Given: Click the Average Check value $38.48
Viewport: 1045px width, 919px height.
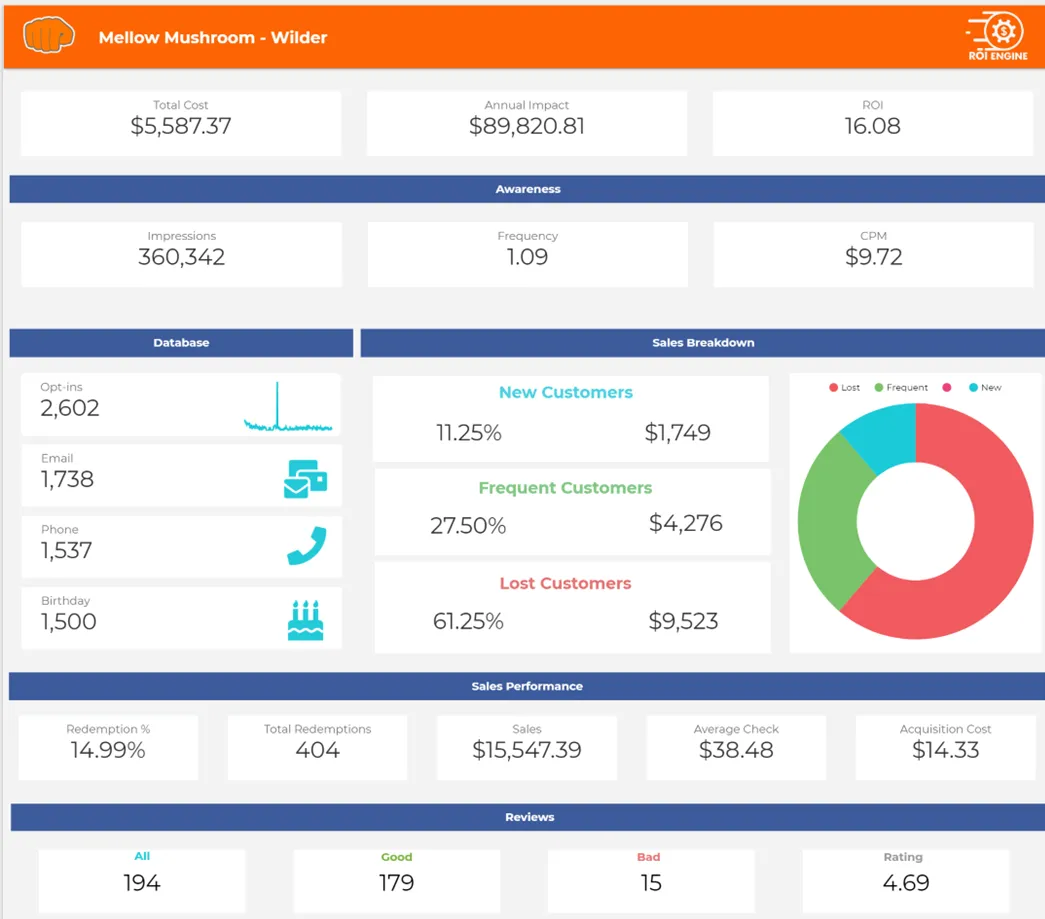Looking at the screenshot, I should pyautogui.click(x=736, y=750).
